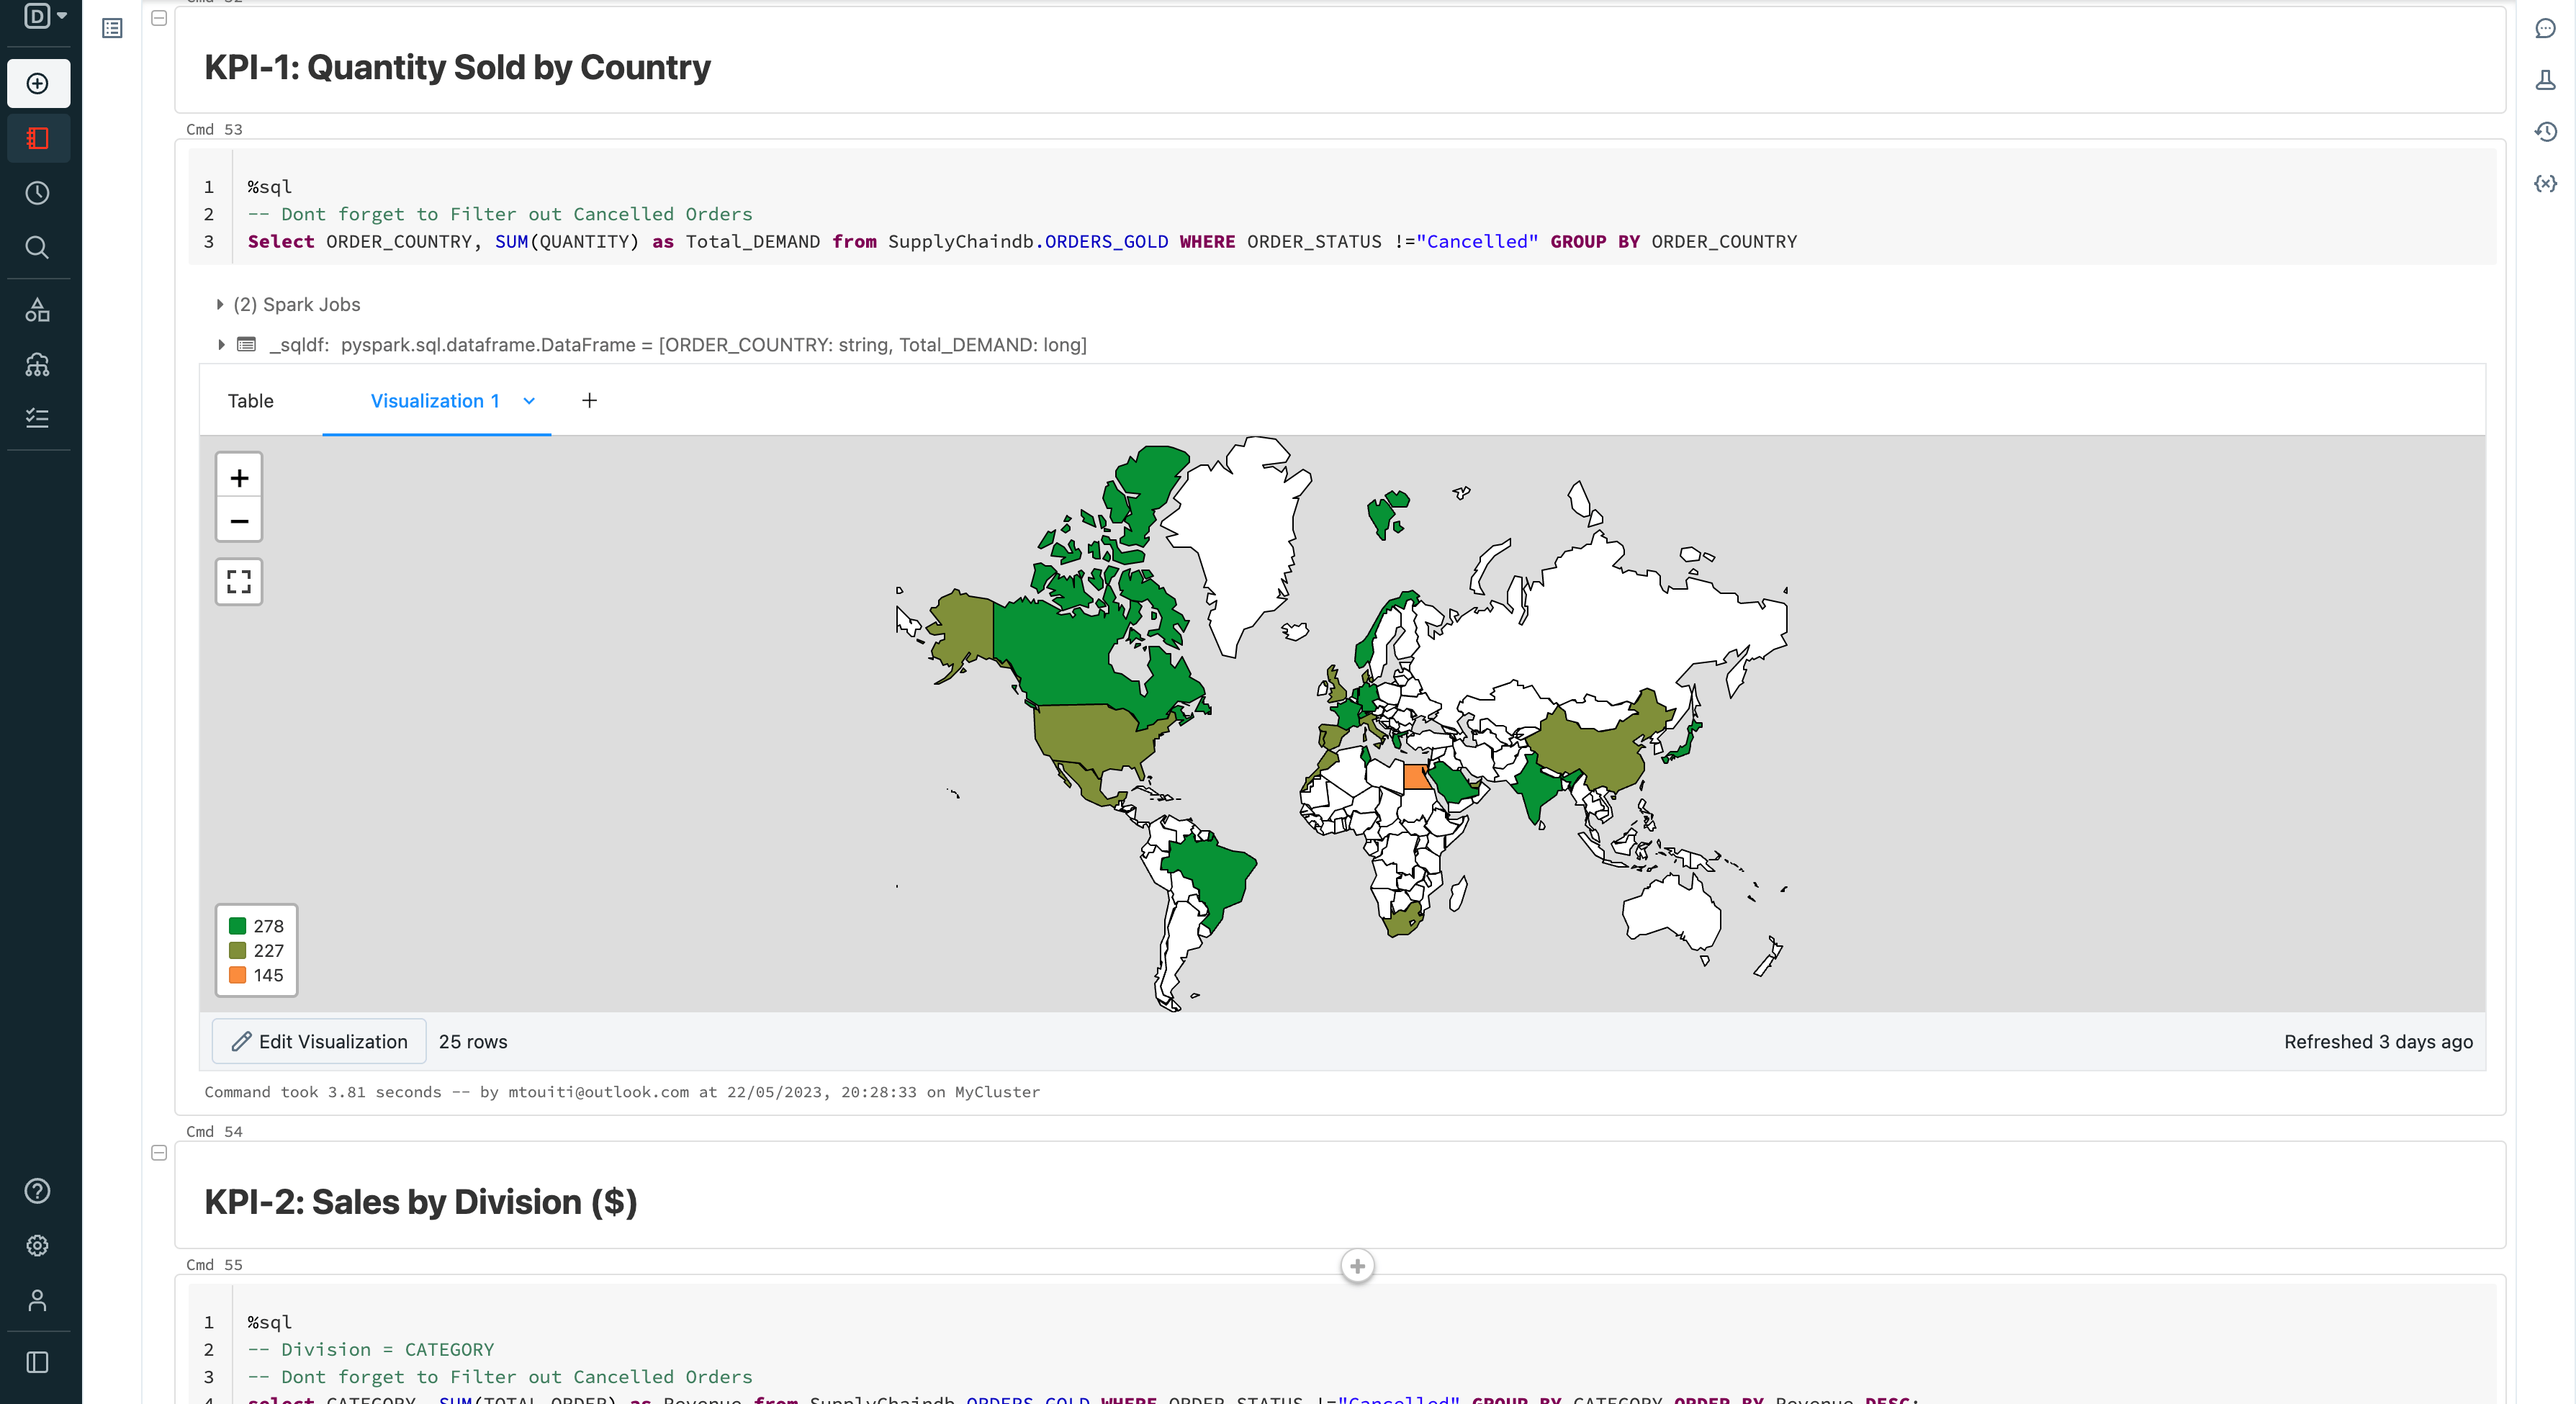Open the notebook table of contents
The height and width of the screenshot is (1404, 2576).
click(111, 28)
